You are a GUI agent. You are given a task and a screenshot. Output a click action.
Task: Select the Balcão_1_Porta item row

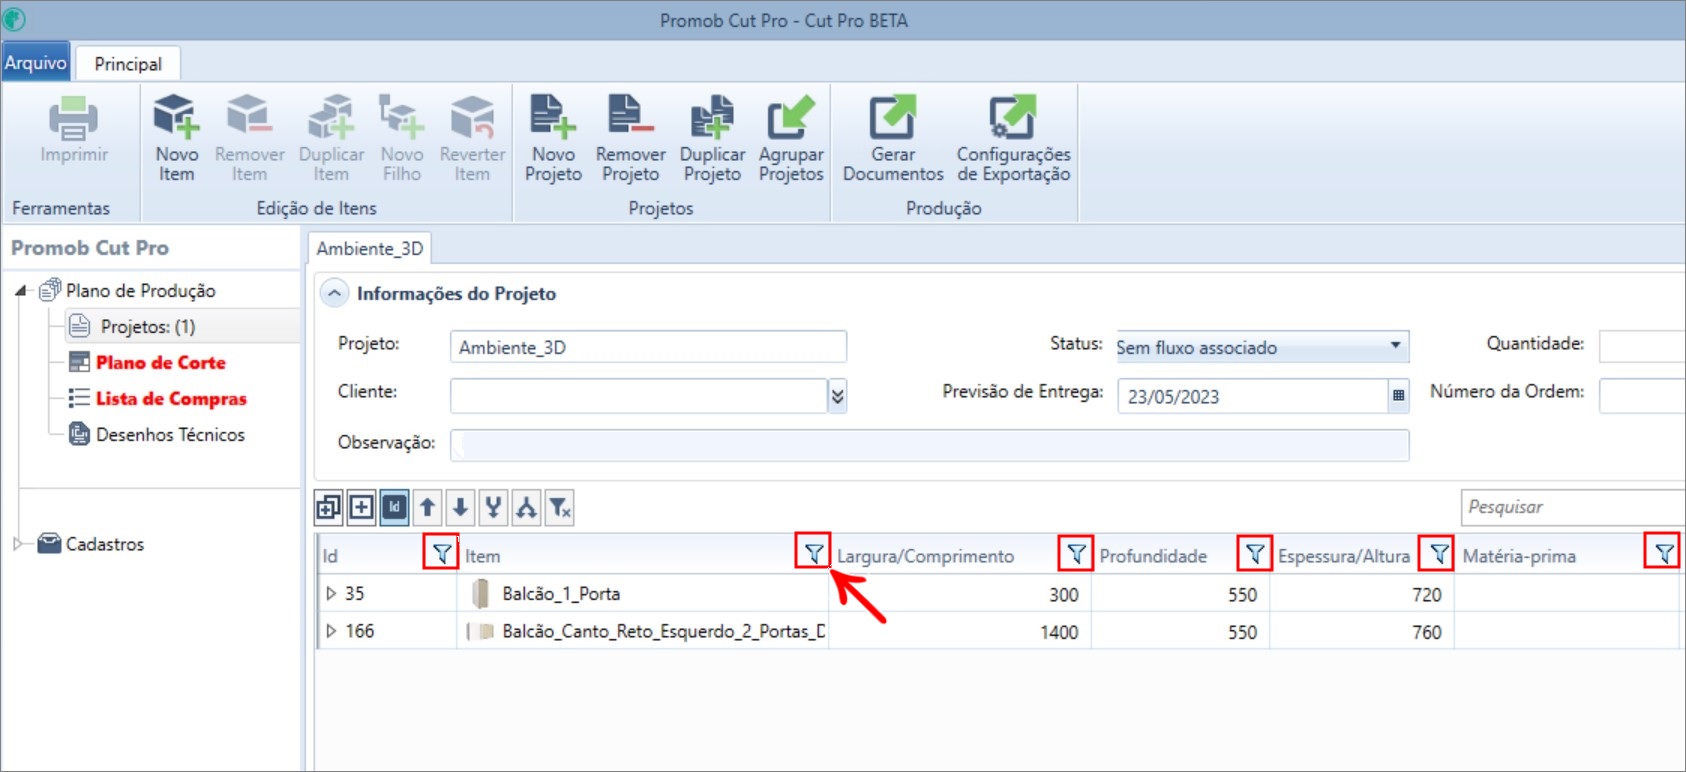(x=998, y=593)
